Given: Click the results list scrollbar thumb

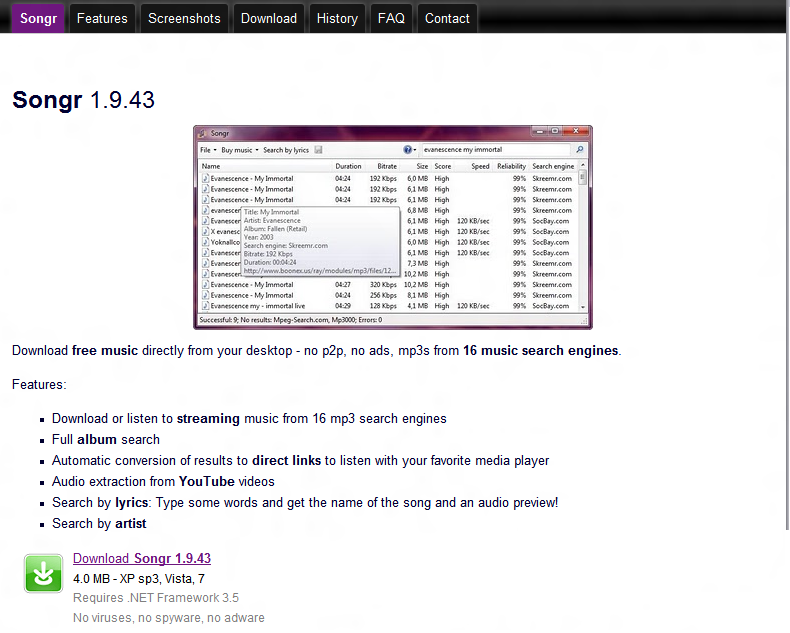Looking at the screenshot, I should coord(583,177).
